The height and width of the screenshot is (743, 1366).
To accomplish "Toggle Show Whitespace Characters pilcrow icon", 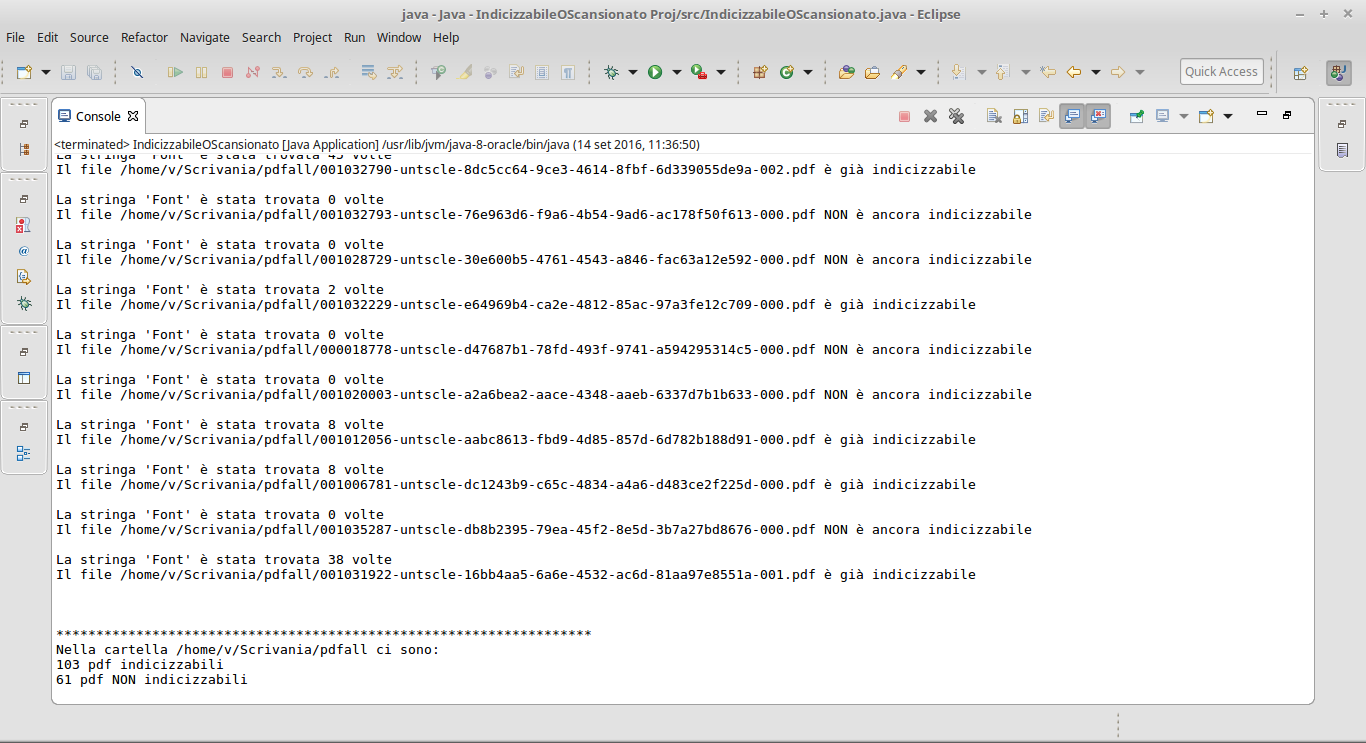I will coord(568,72).
